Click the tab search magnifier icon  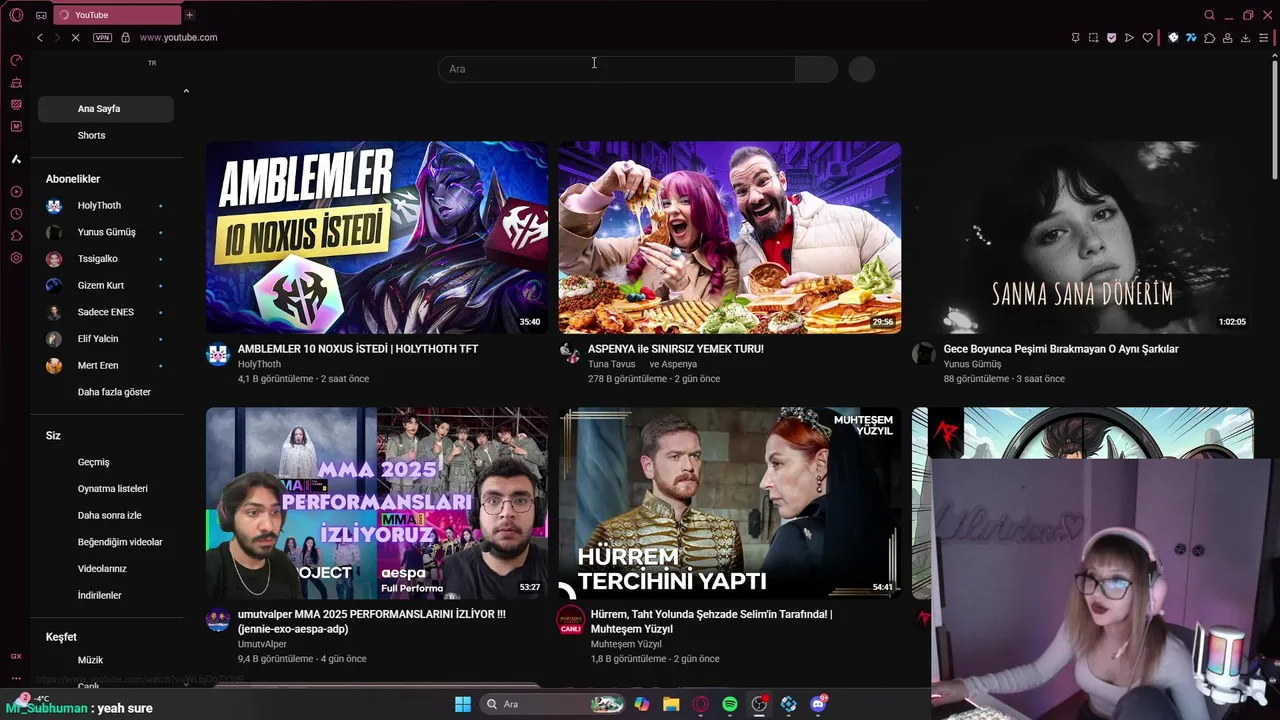[1209, 15]
